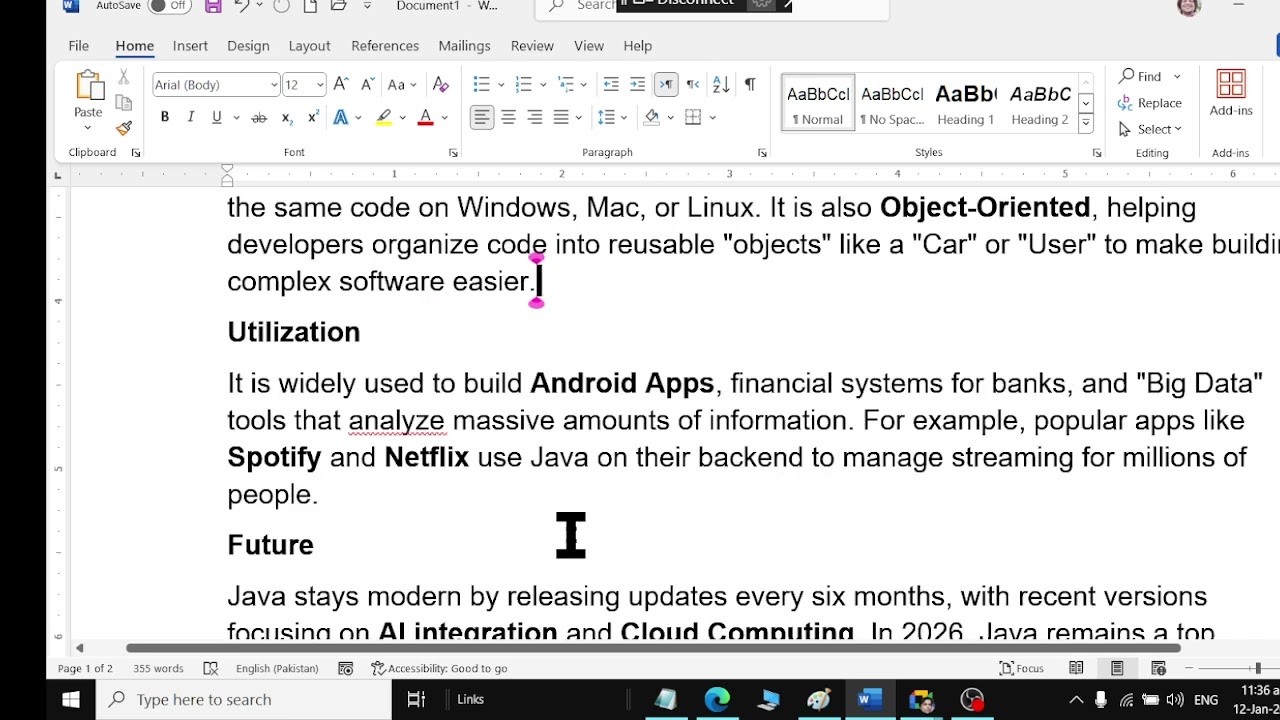The image size is (1280, 720).
Task: Click the Save icon in the title bar
Action: (212, 6)
